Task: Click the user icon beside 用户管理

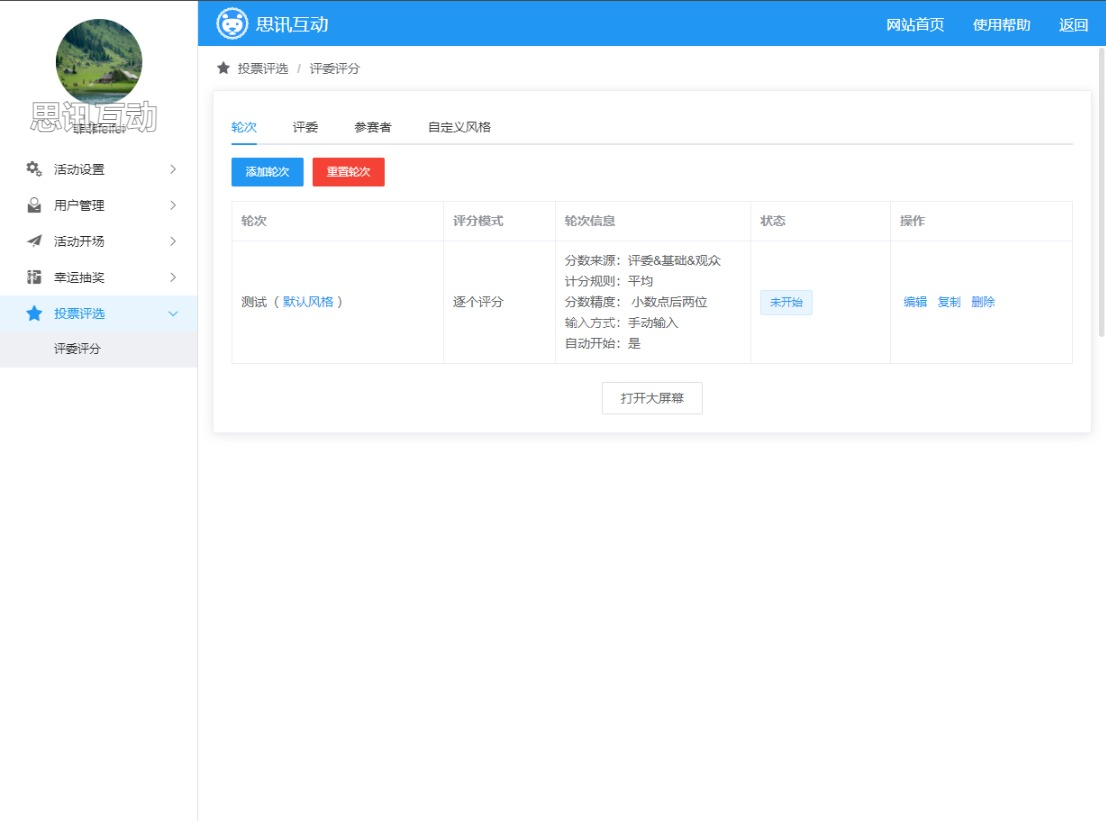Action: (x=34, y=205)
